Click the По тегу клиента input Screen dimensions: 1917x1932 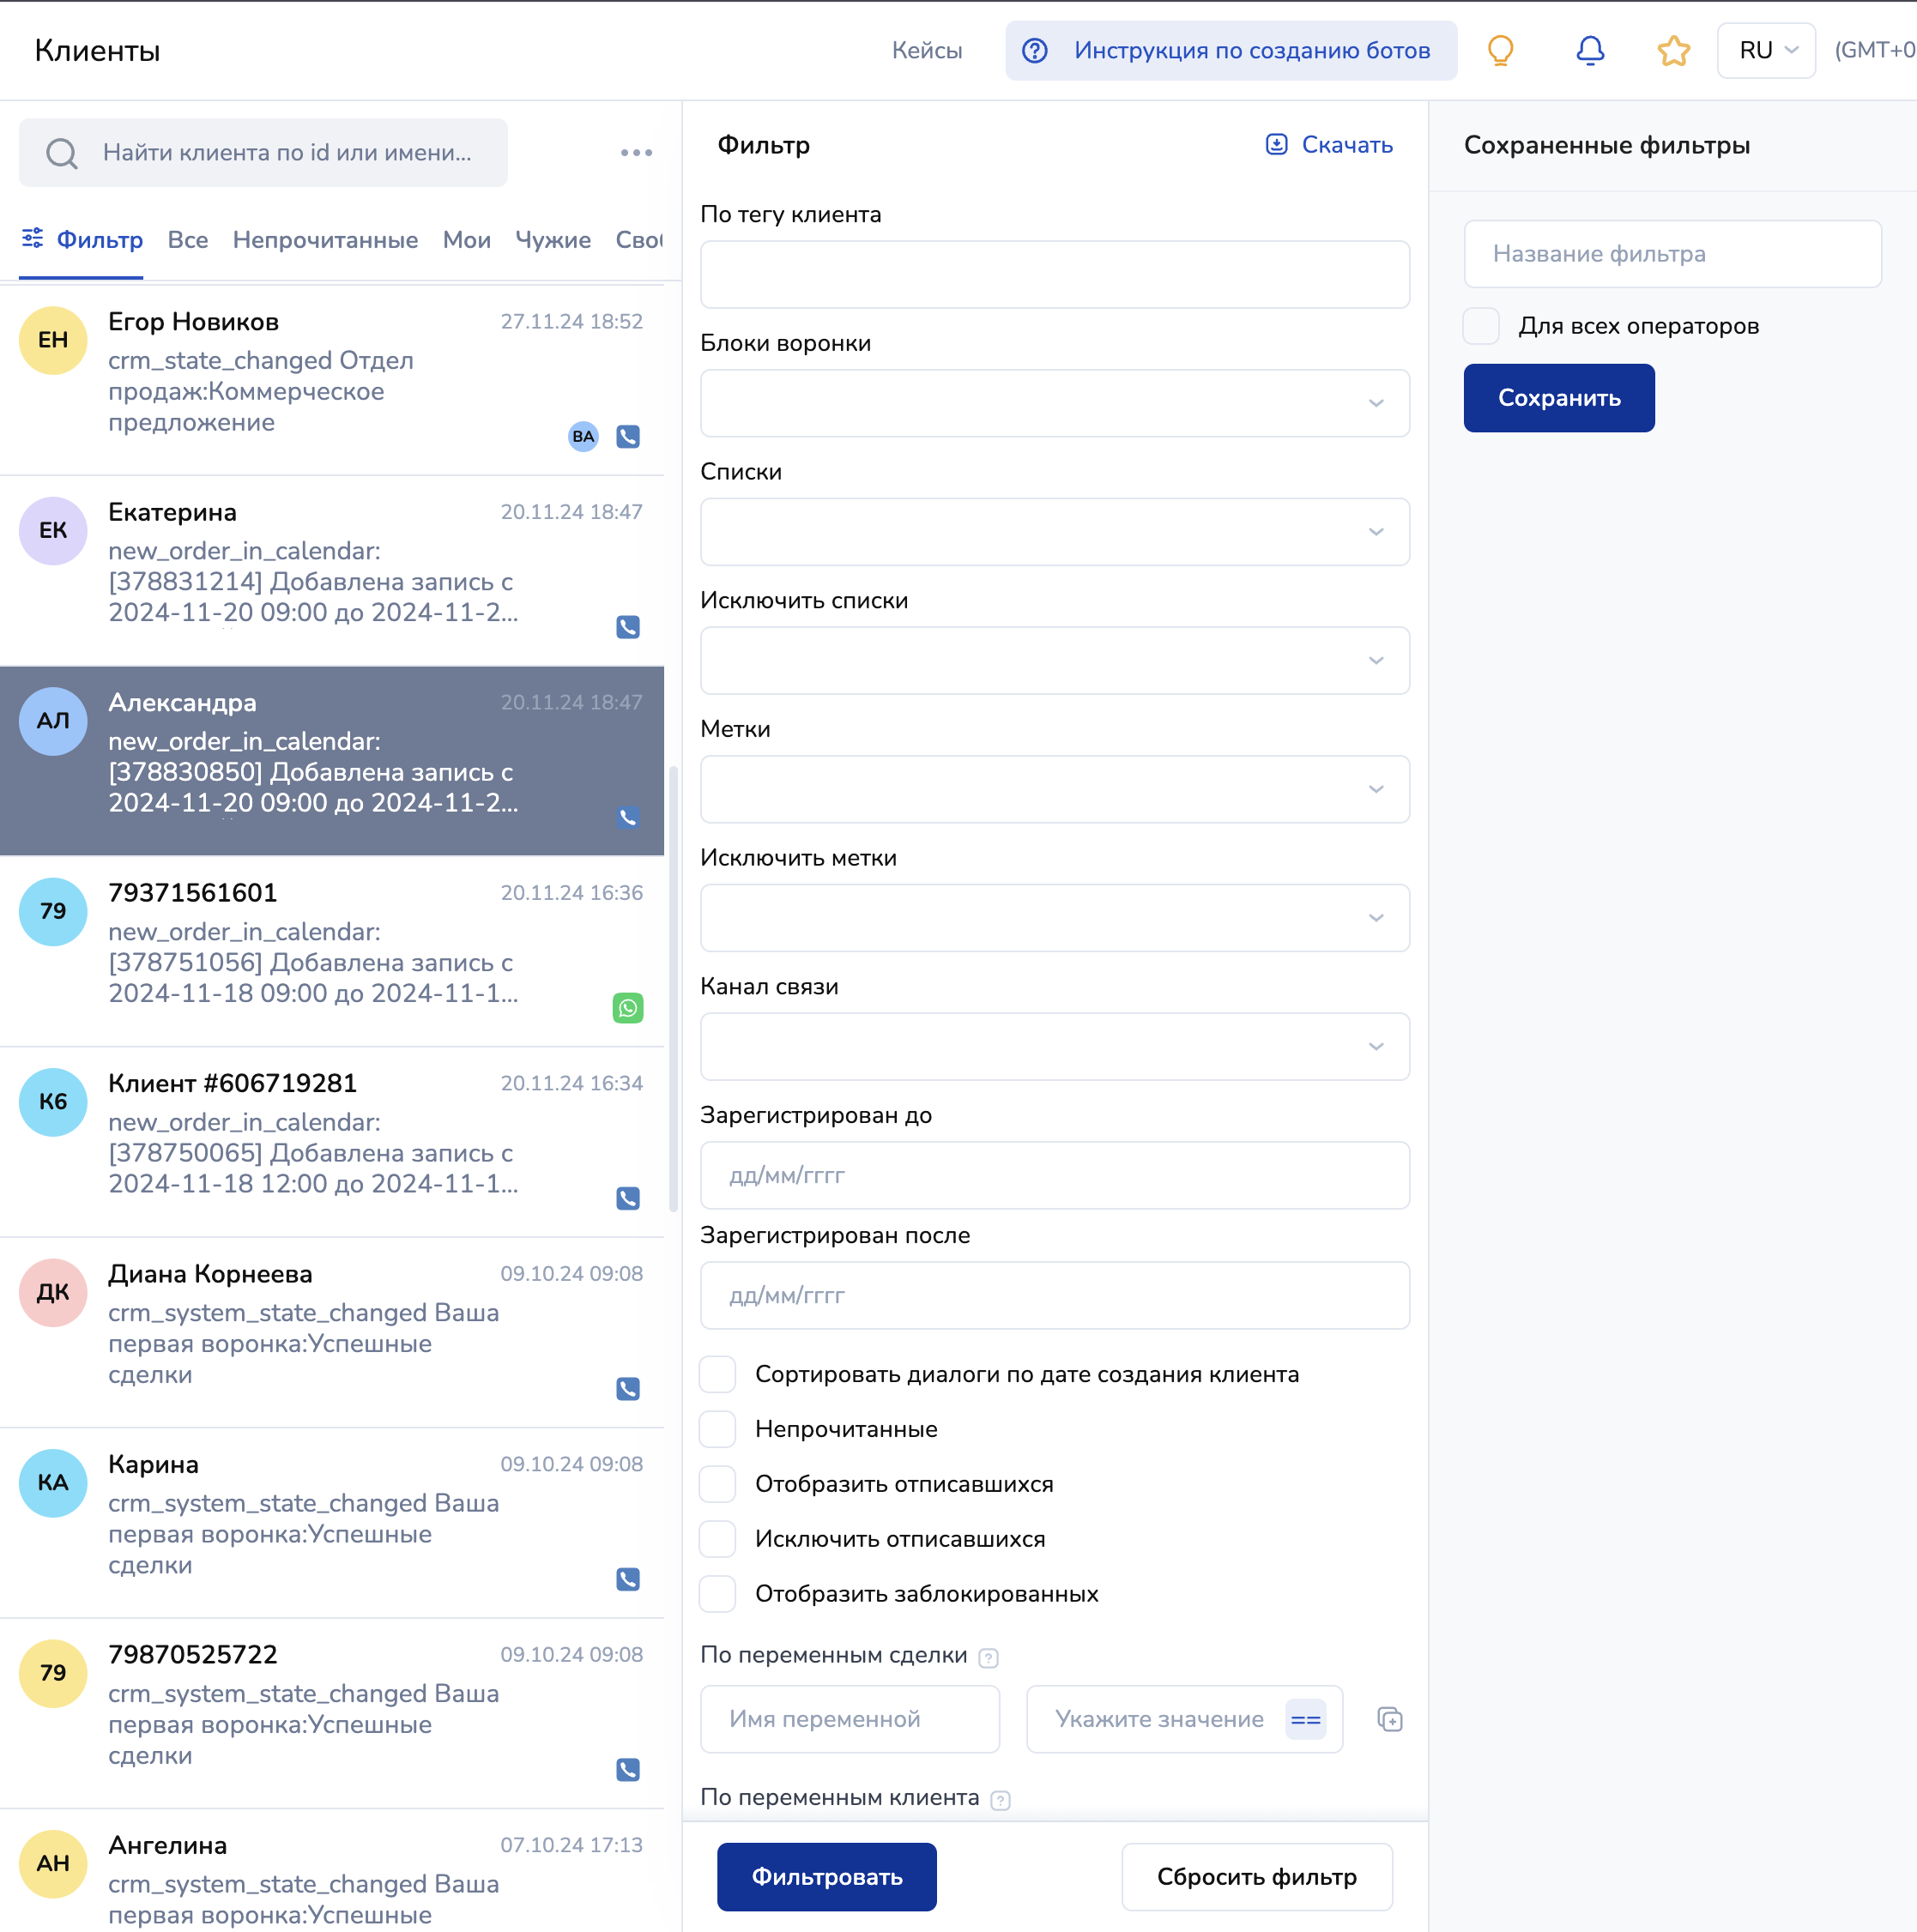[1055, 274]
